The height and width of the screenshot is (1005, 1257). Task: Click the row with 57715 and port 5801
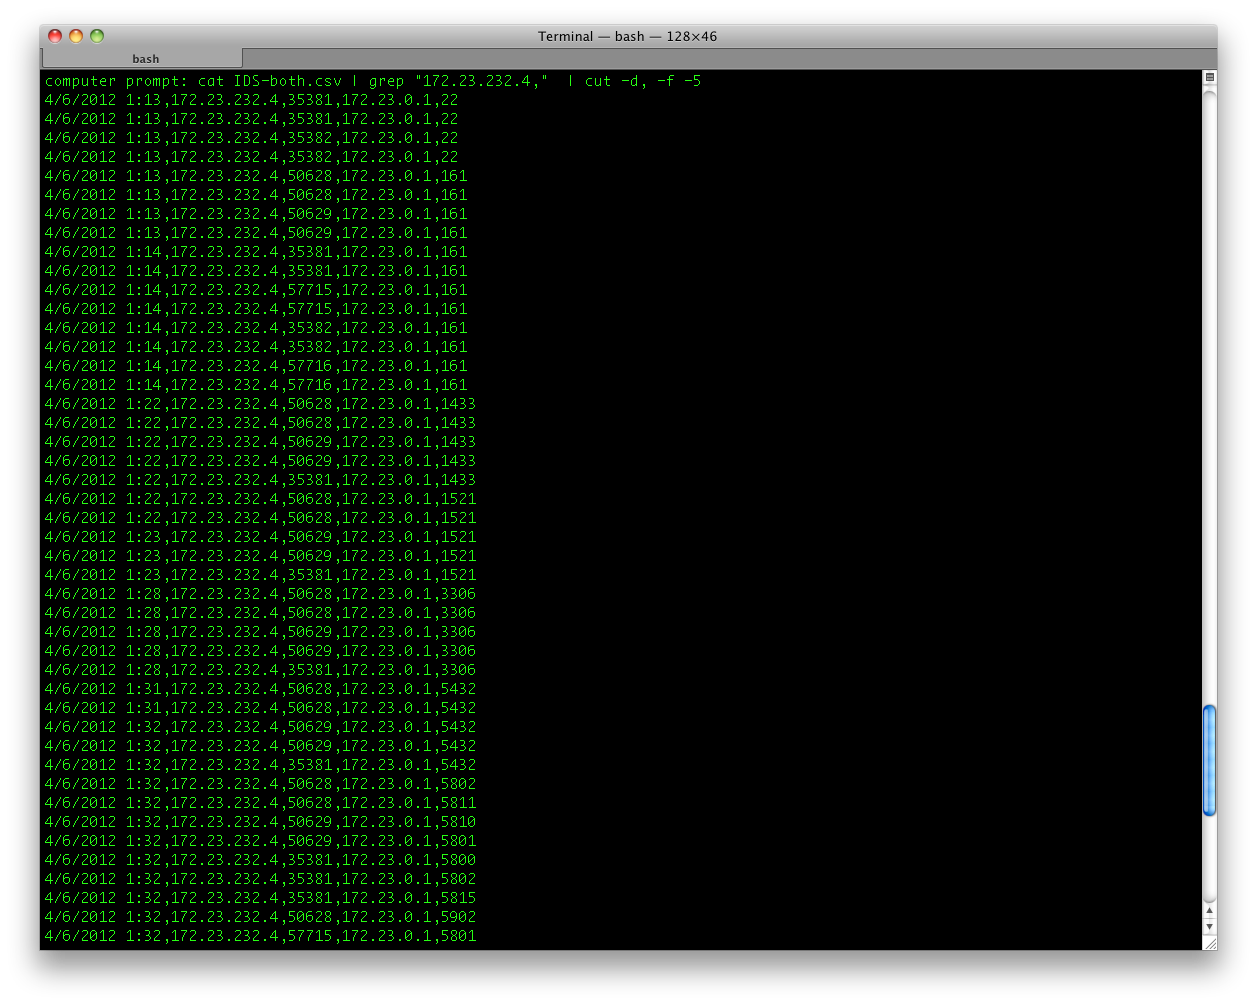click(x=260, y=936)
